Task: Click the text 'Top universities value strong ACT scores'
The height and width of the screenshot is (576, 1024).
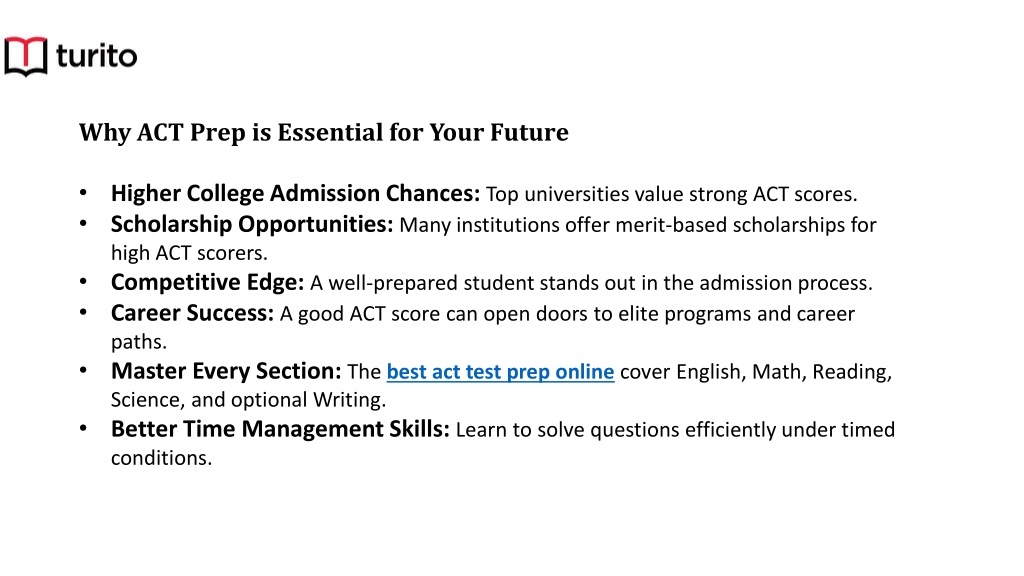Action: [671, 194]
